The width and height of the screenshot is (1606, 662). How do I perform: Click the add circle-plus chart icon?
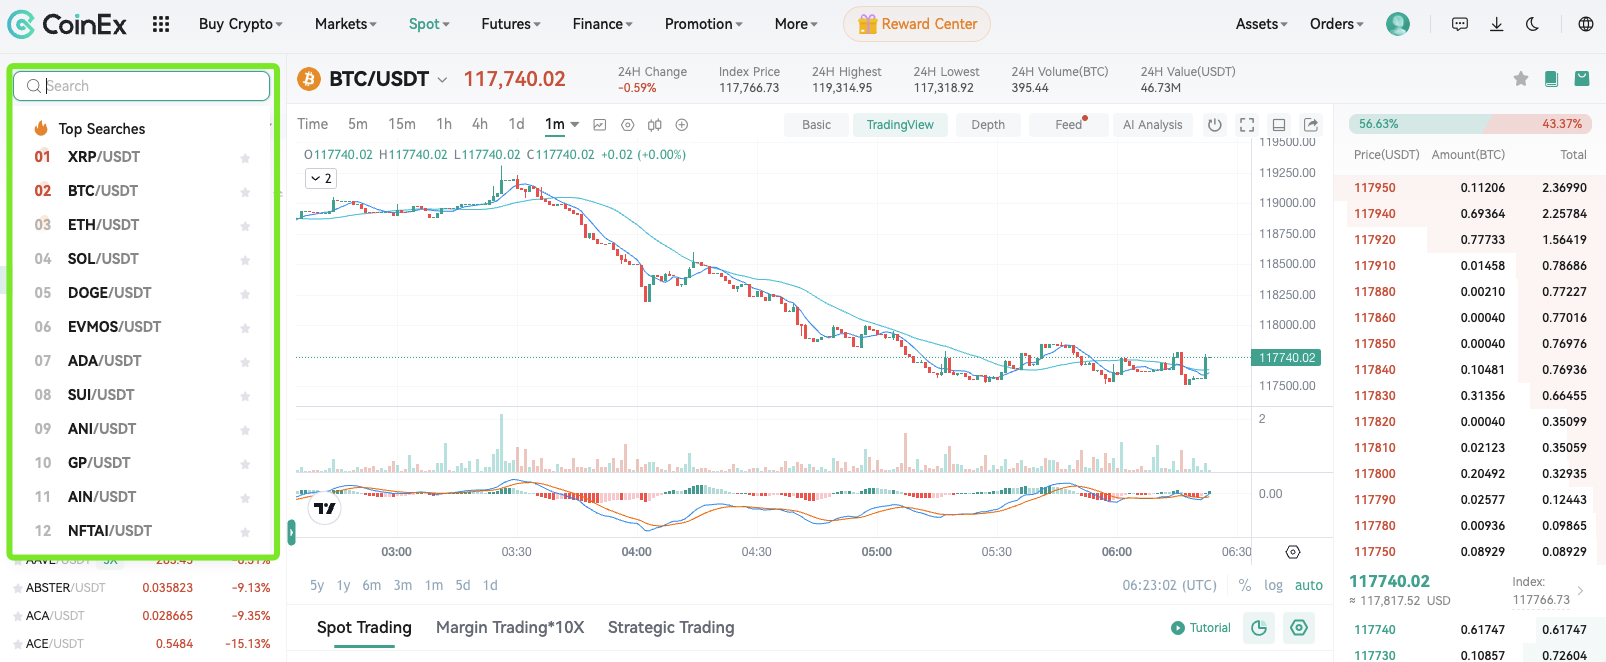click(x=682, y=125)
